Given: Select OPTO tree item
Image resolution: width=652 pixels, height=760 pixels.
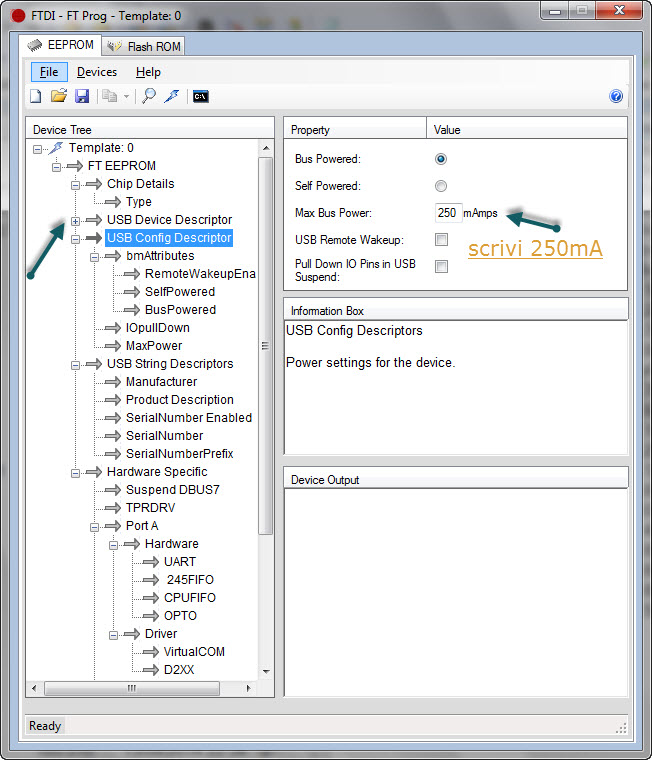Looking at the screenshot, I should click(x=180, y=616).
